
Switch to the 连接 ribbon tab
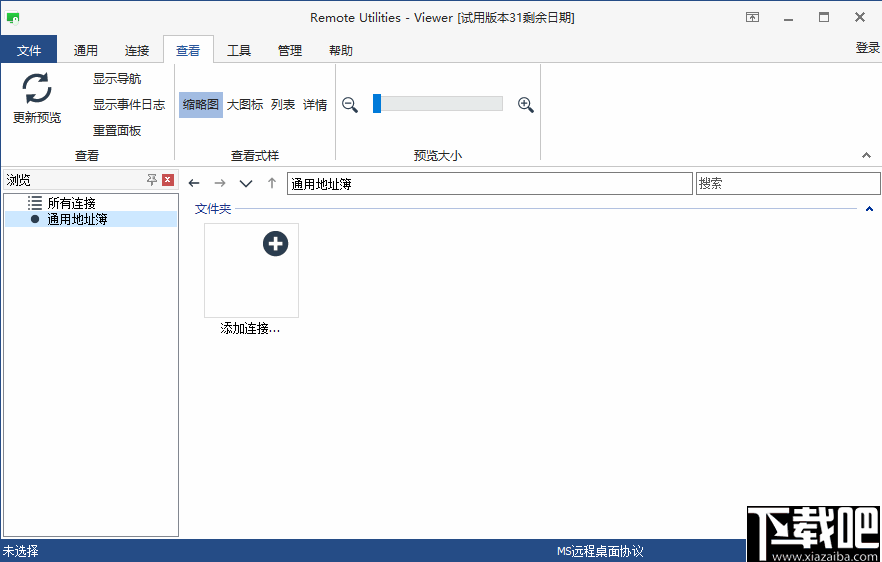click(137, 50)
